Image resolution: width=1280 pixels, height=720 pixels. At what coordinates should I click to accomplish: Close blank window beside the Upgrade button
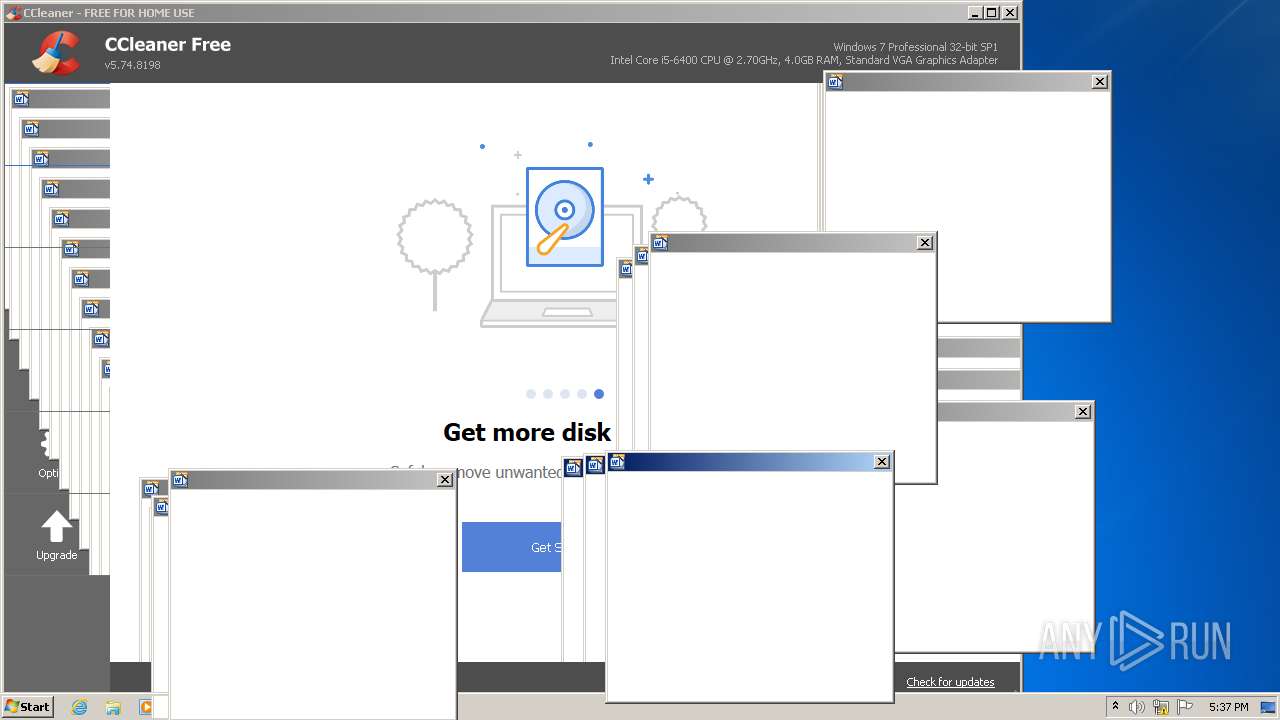[445, 480]
